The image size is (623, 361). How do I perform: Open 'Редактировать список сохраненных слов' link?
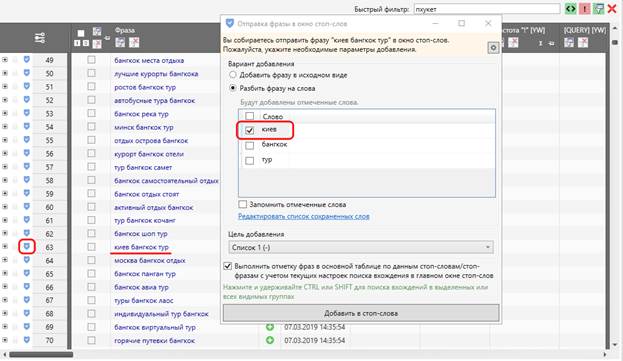(304, 216)
